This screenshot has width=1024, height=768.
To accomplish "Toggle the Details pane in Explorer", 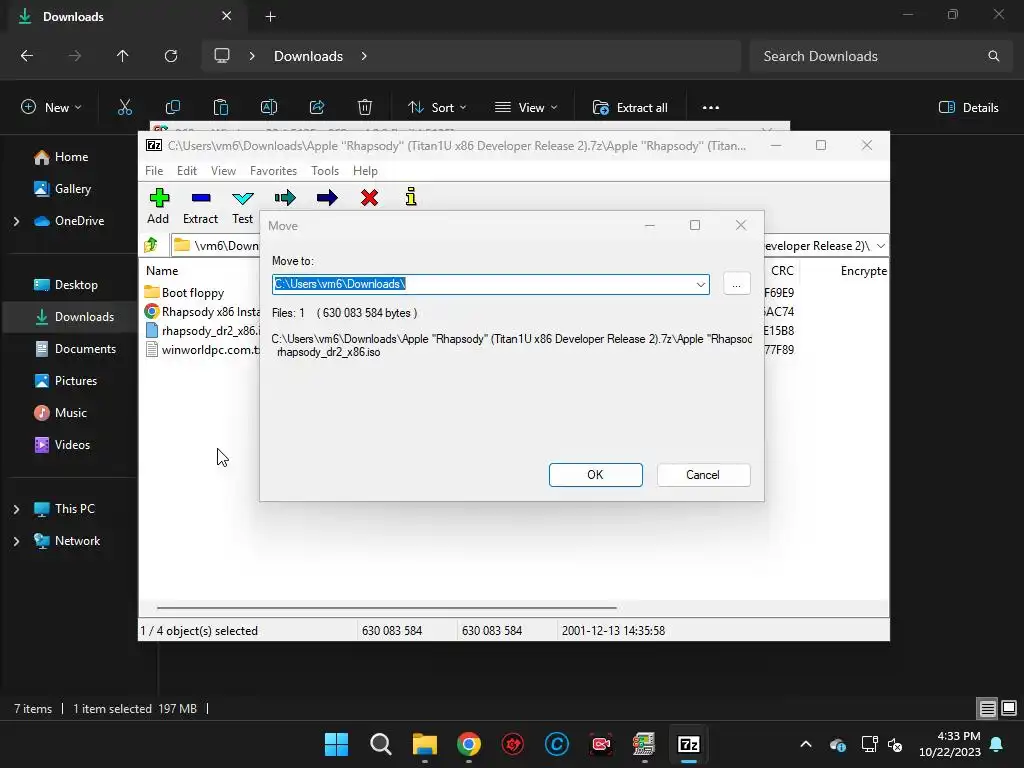I will [x=968, y=108].
